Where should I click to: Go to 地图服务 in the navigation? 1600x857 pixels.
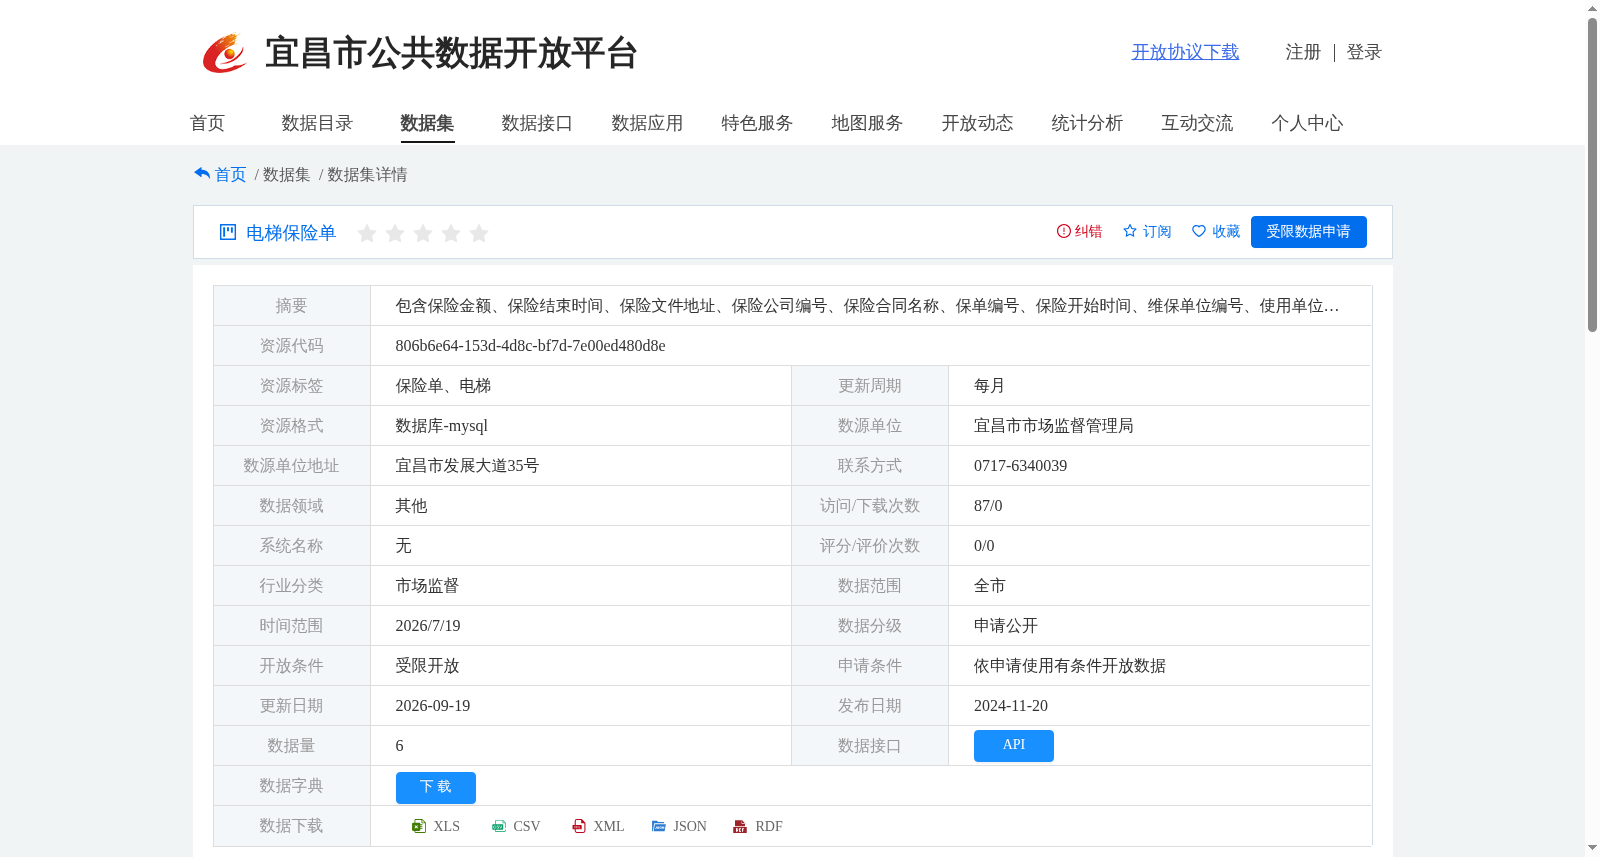click(x=867, y=123)
